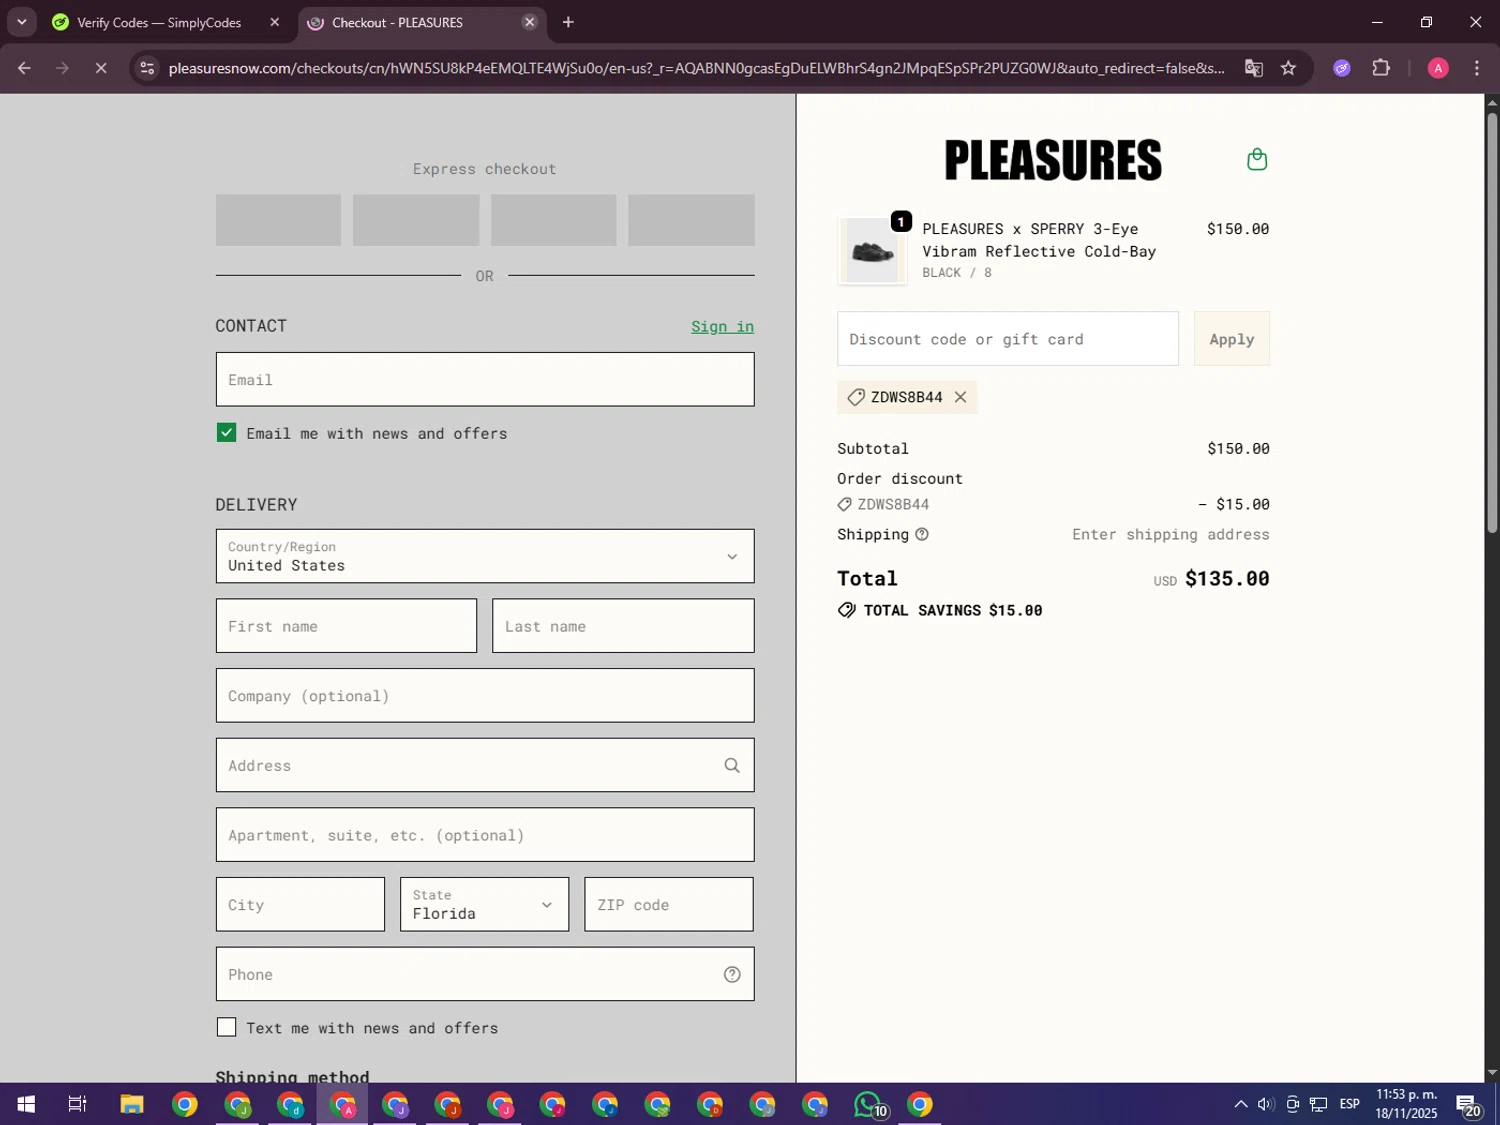This screenshot has height=1125, width=1500.
Task: Show hidden system tray icons
Action: tap(1240, 1104)
